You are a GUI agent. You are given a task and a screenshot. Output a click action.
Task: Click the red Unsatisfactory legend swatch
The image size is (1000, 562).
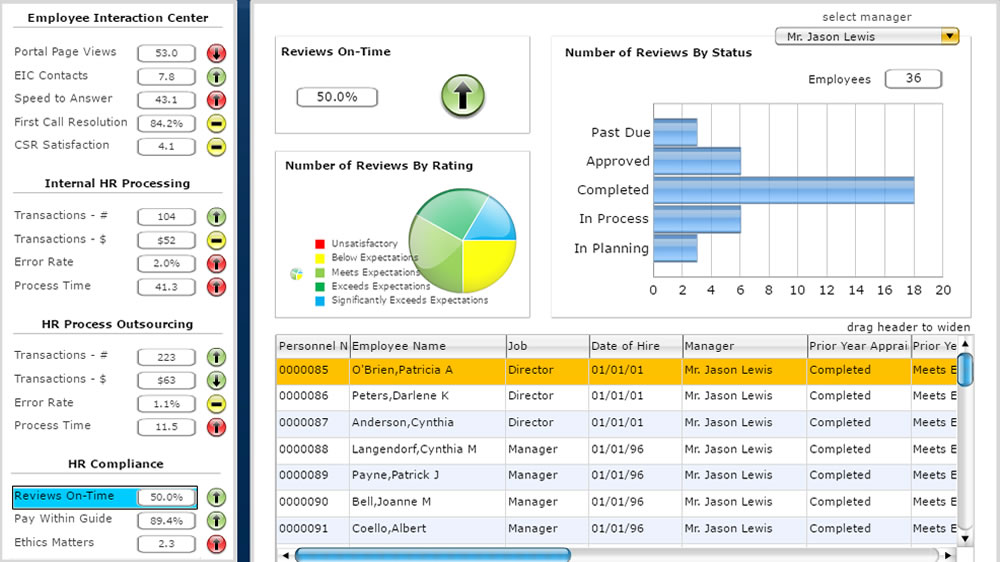click(x=320, y=244)
